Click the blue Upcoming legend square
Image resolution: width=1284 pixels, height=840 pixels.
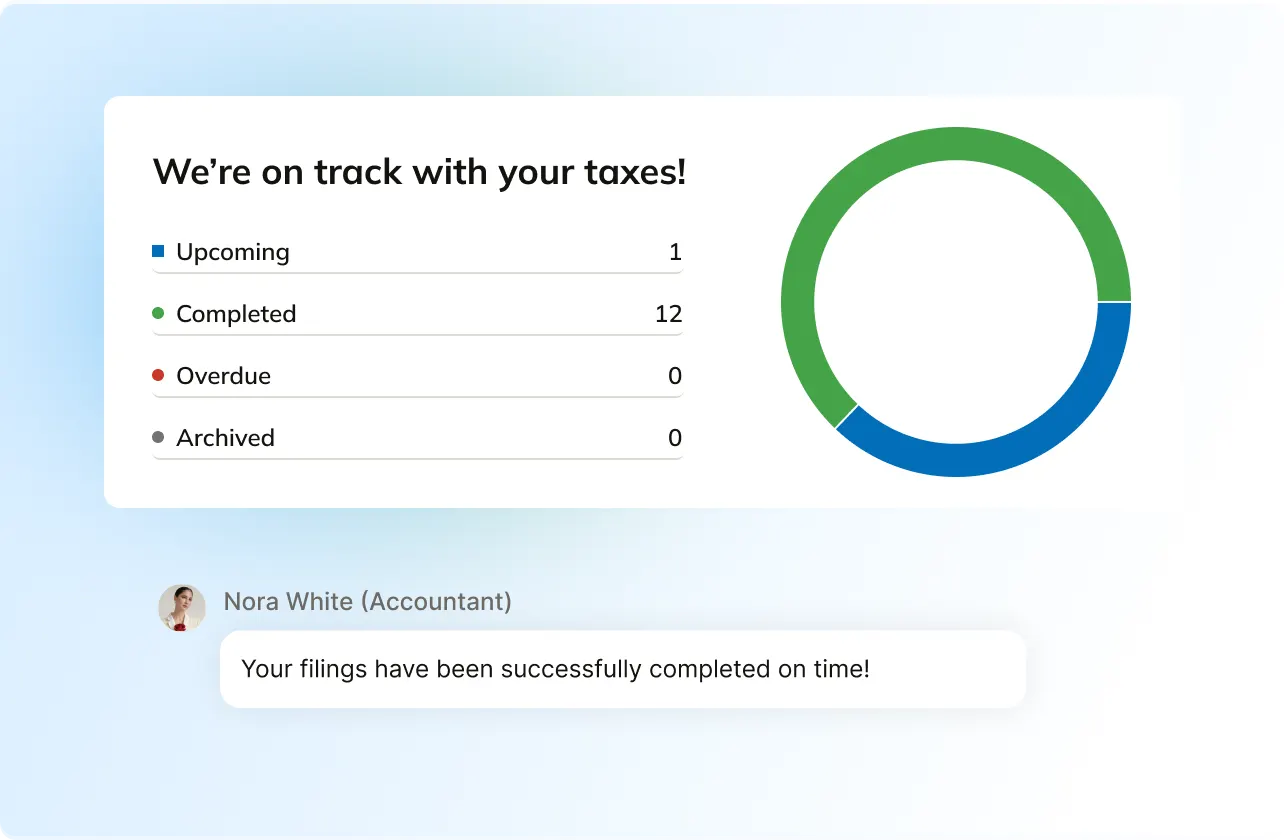pyautogui.click(x=158, y=252)
